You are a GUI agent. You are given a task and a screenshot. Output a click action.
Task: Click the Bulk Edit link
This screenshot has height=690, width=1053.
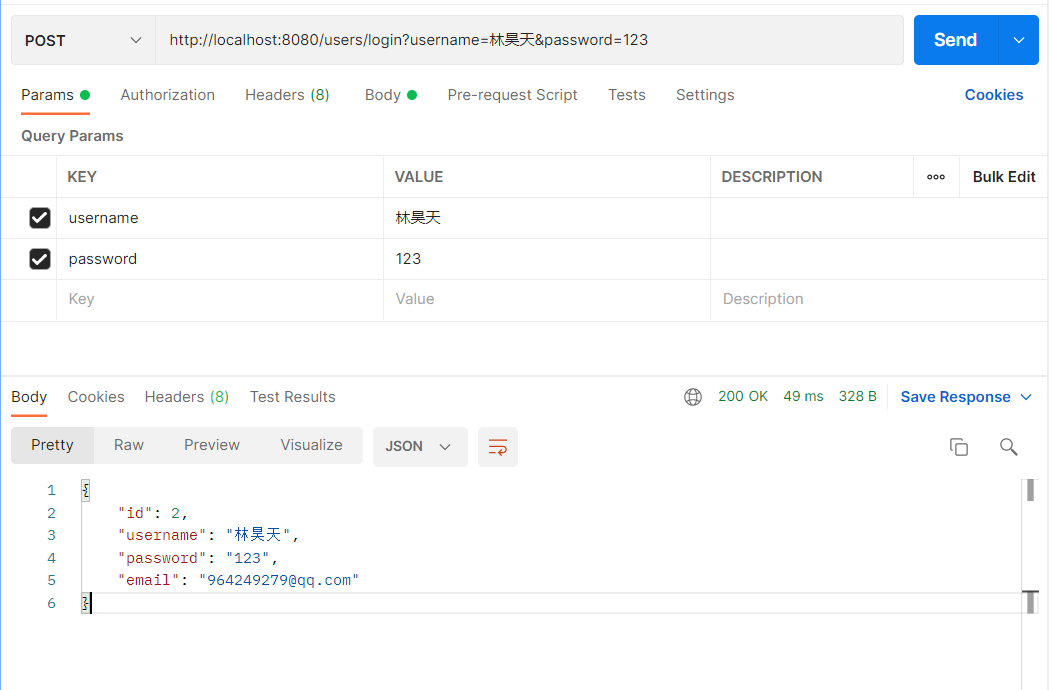(1004, 177)
